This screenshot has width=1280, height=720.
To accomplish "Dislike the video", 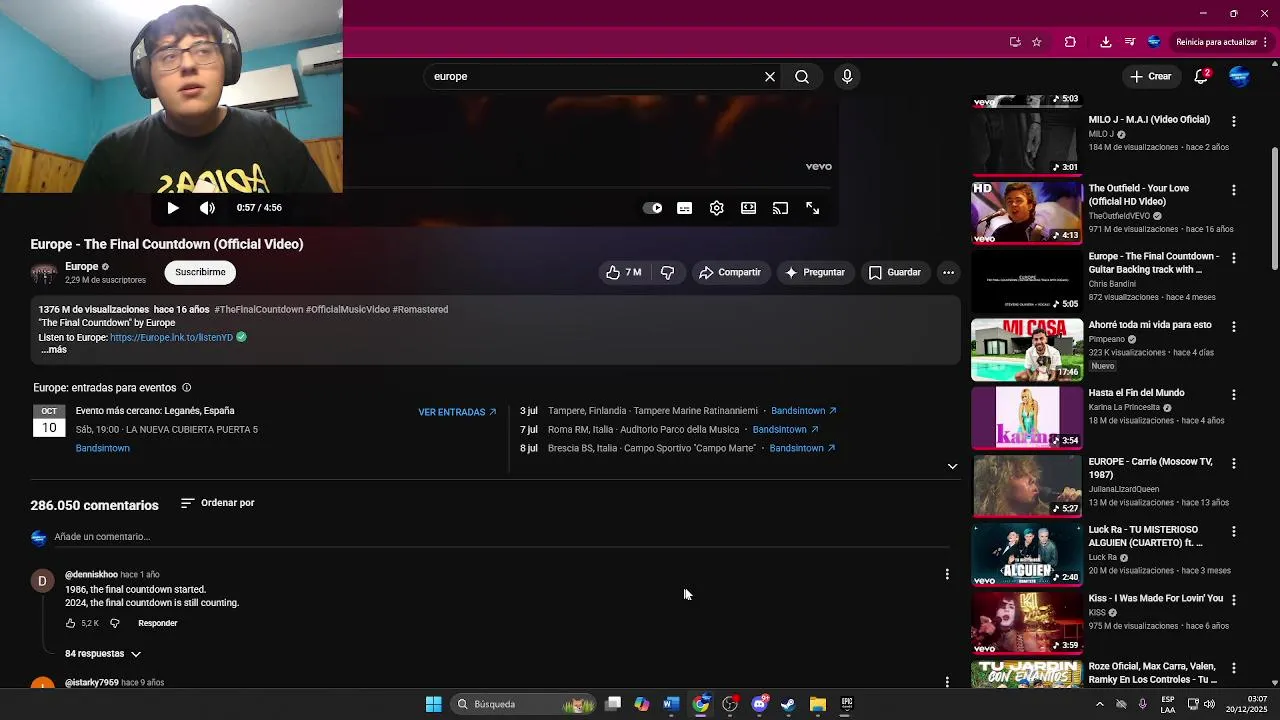I will click(667, 272).
